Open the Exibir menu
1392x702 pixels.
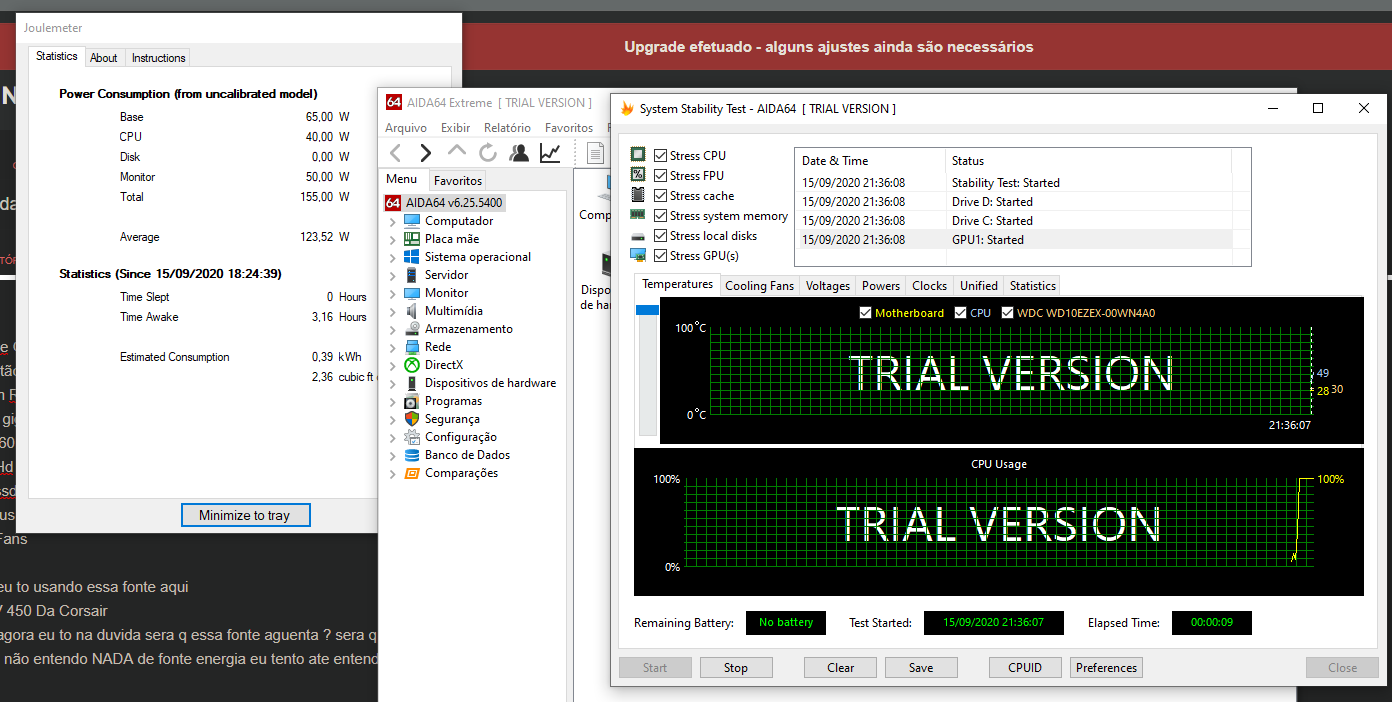(x=456, y=128)
